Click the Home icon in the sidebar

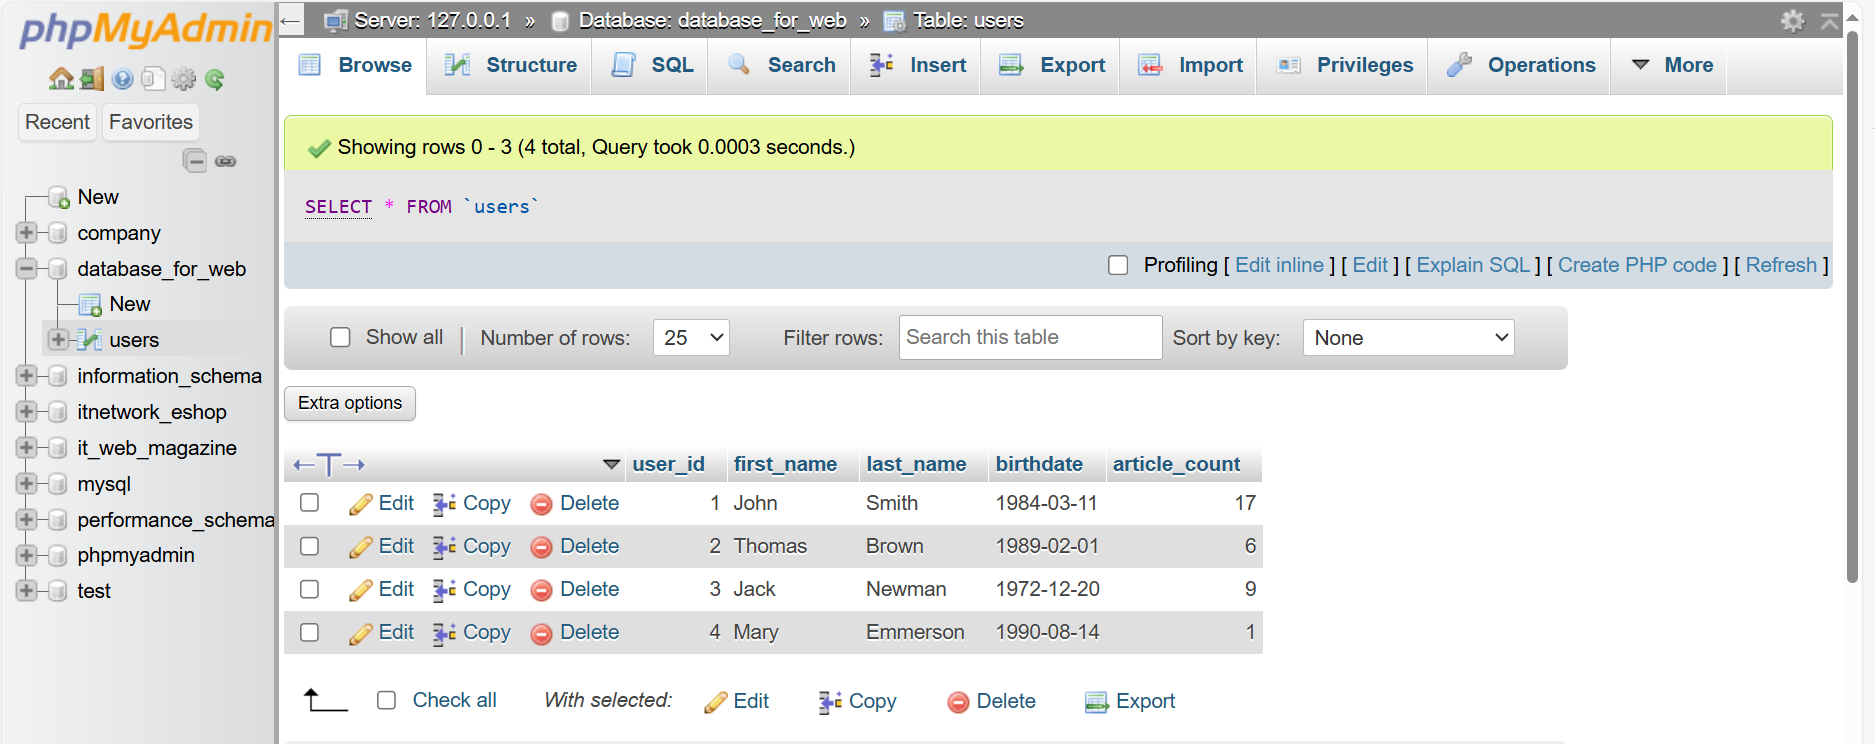(x=61, y=79)
